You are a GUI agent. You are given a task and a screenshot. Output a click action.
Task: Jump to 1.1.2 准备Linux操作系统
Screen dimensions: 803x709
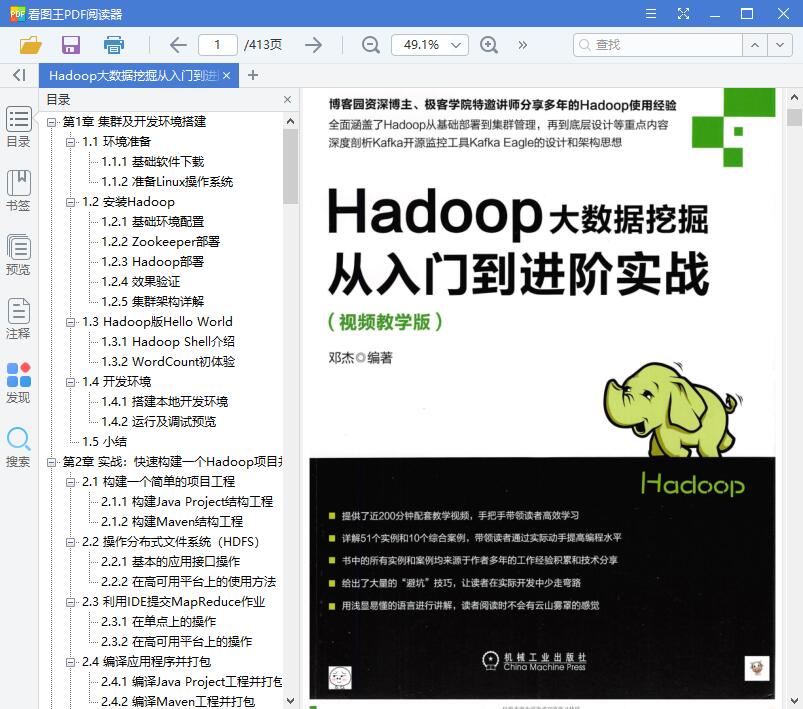pos(167,182)
